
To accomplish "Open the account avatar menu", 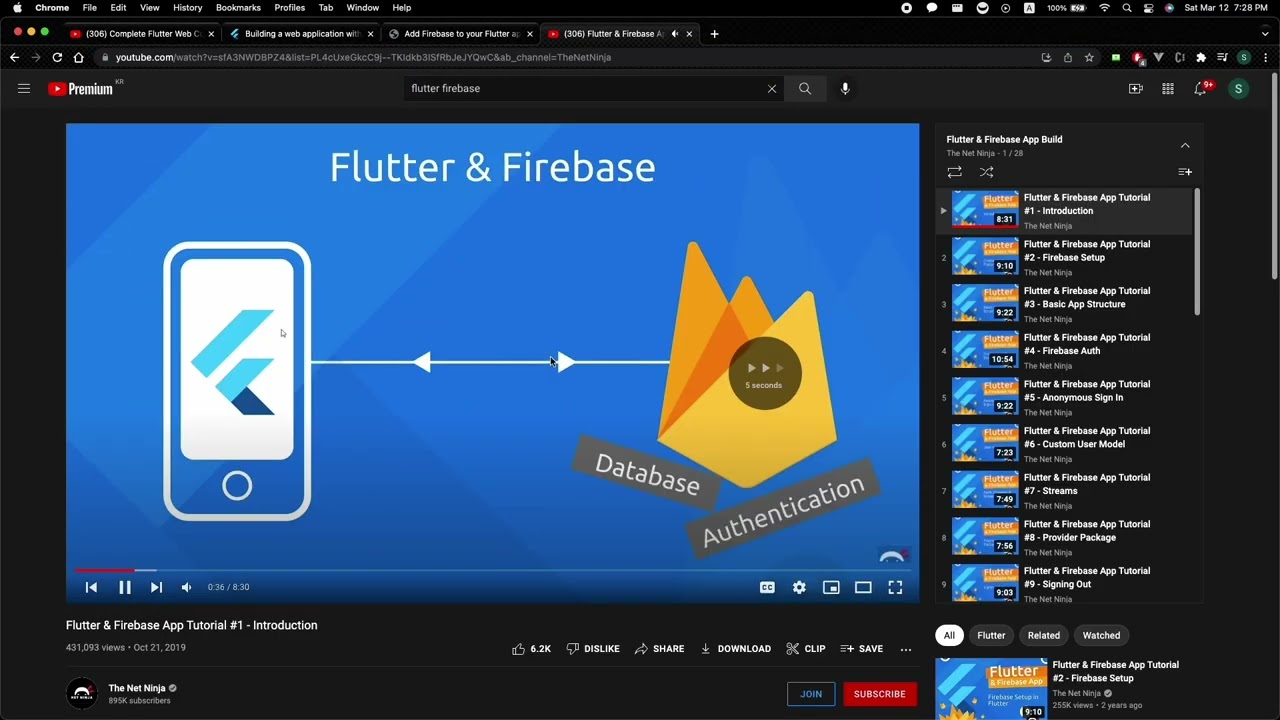I will 1238,89.
